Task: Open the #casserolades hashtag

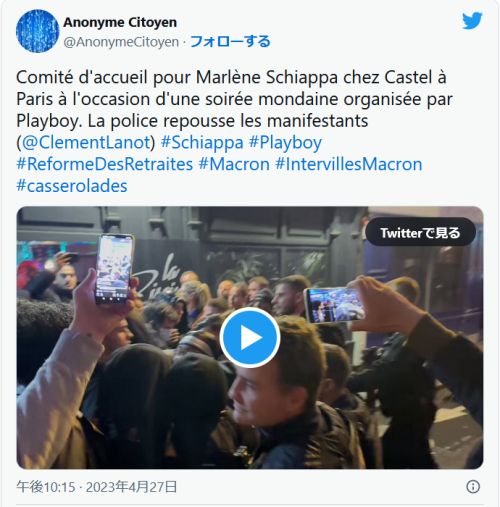Action: (72, 186)
